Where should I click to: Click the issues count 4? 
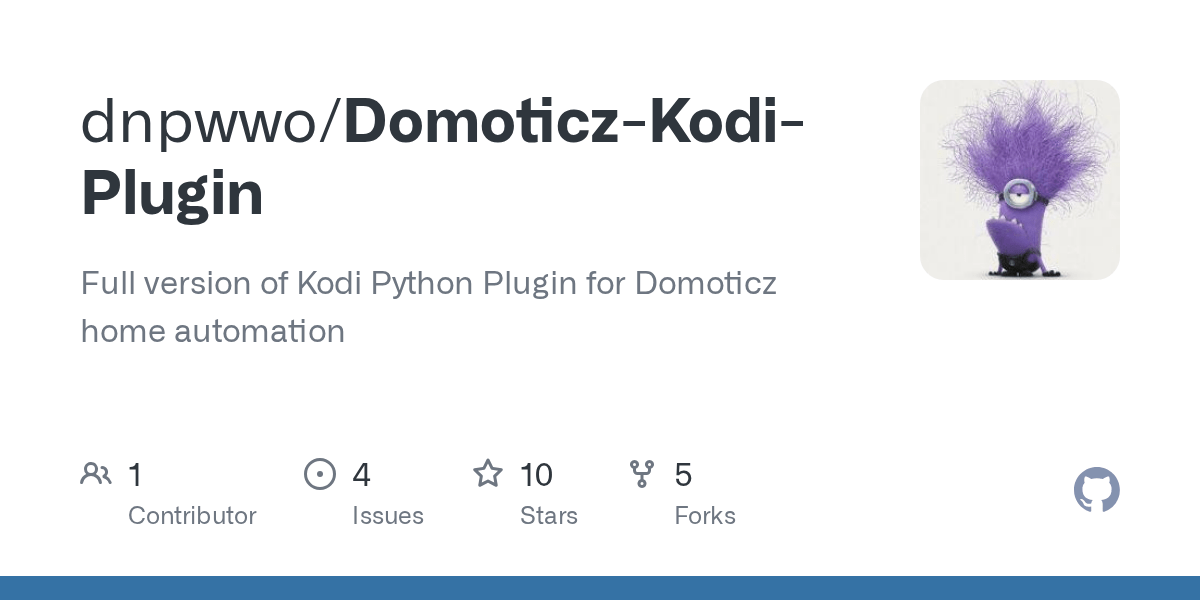(361, 474)
